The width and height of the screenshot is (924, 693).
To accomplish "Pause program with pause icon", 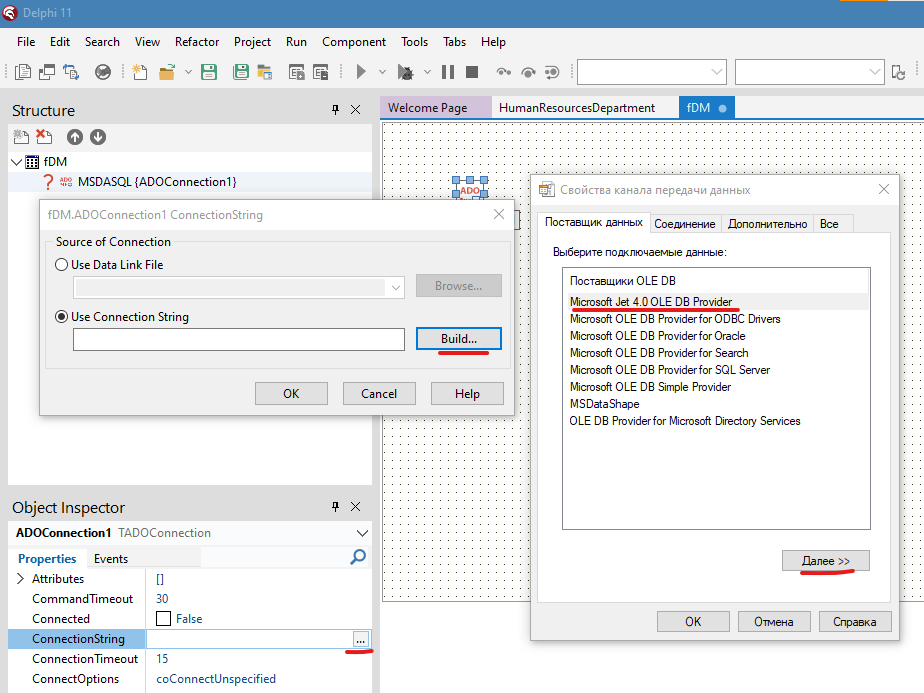I will (448, 72).
